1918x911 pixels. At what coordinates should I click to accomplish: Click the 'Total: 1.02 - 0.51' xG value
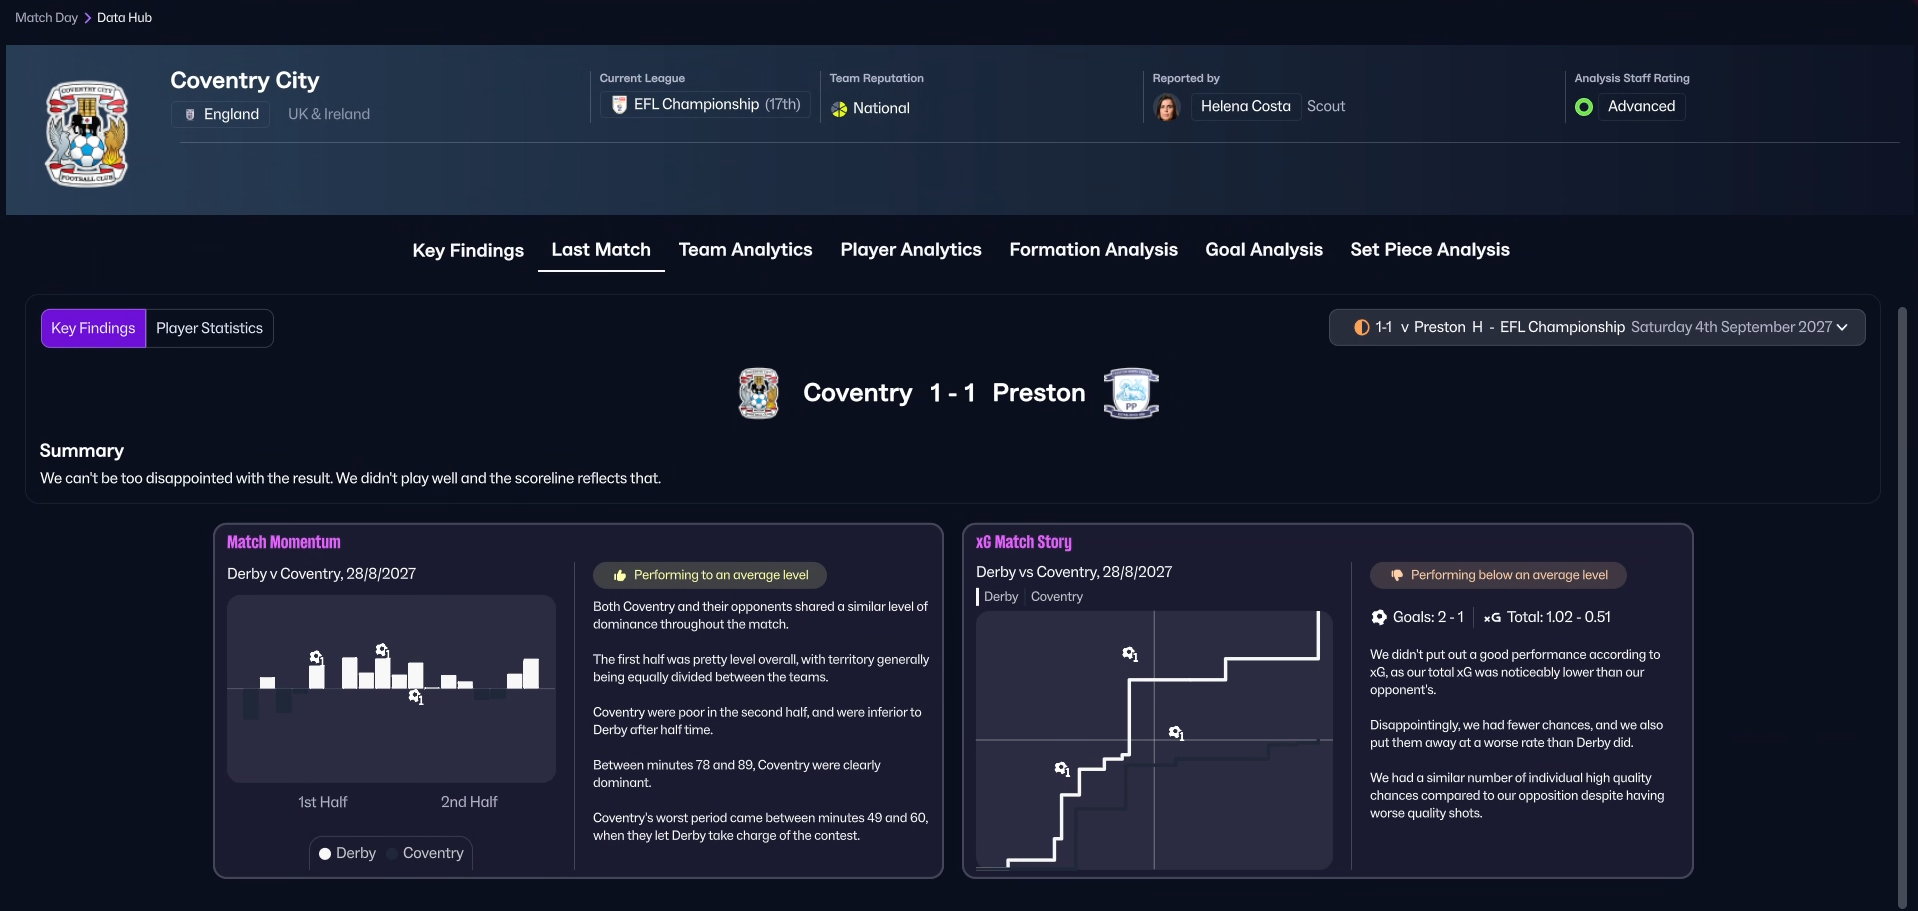(x=1559, y=618)
